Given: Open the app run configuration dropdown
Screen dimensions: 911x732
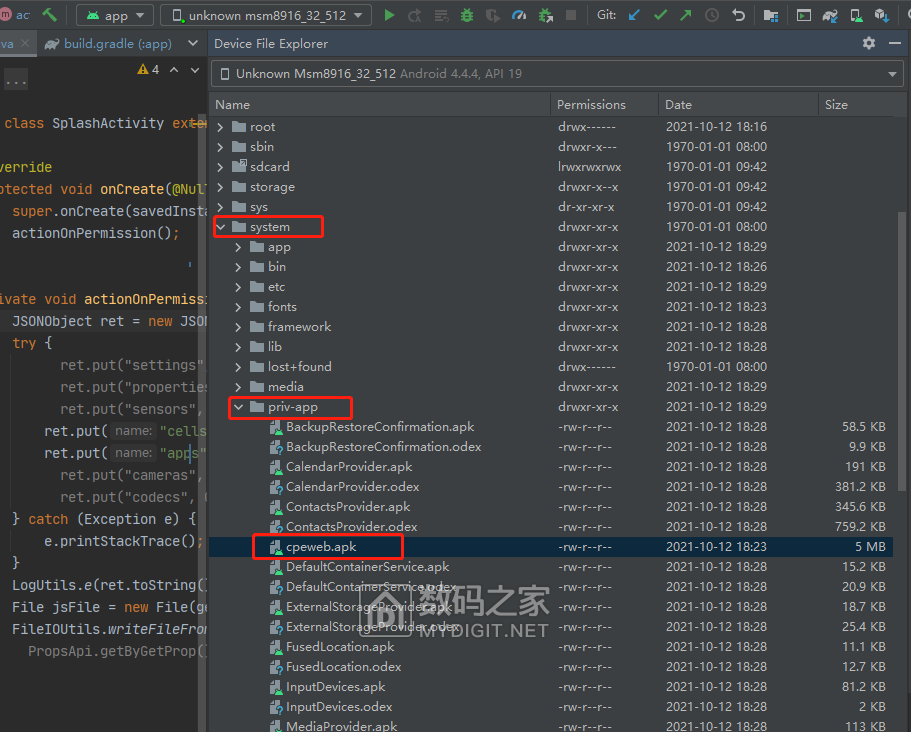Looking at the screenshot, I should pyautogui.click(x=115, y=15).
